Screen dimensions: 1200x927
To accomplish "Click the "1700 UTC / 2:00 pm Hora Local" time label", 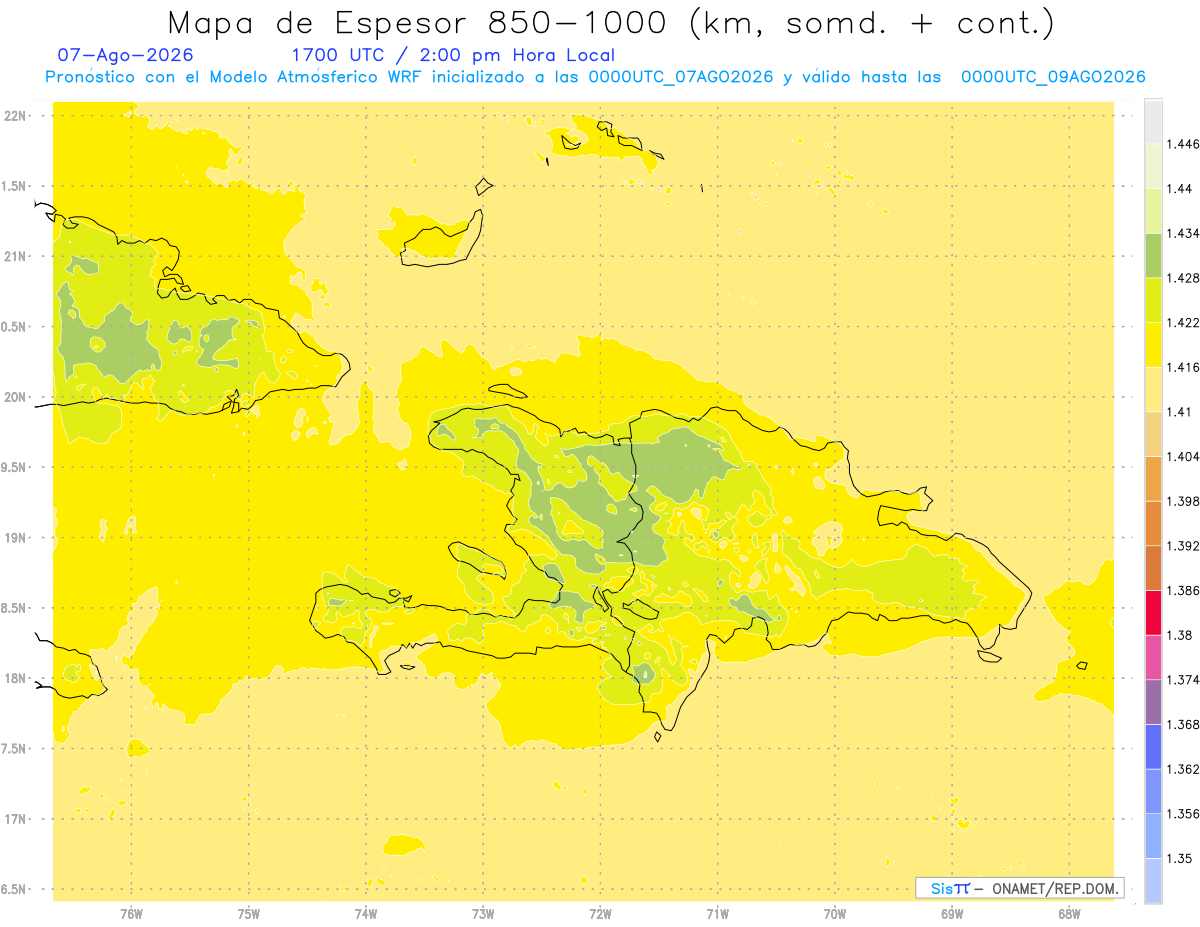I will (x=453, y=55).
